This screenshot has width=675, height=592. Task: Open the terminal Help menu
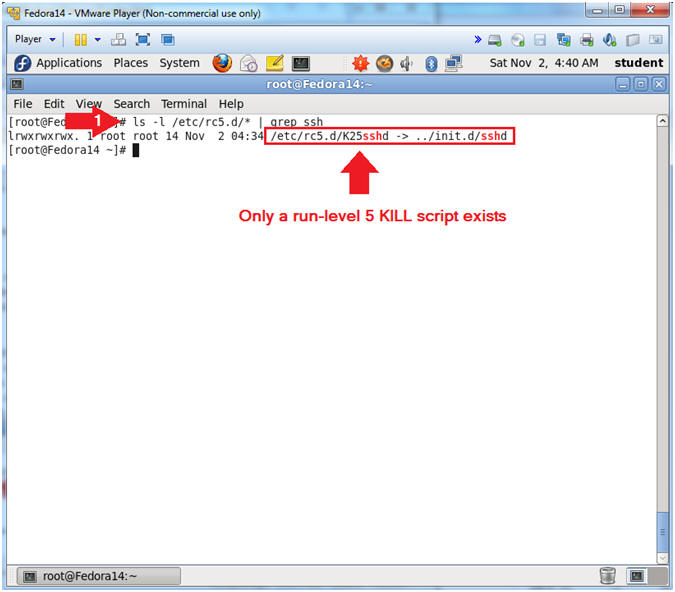(x=231, y=104)
